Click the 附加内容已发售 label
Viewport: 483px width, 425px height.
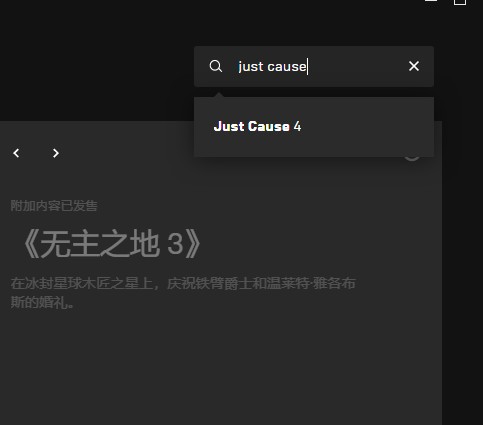pos(54,206)
